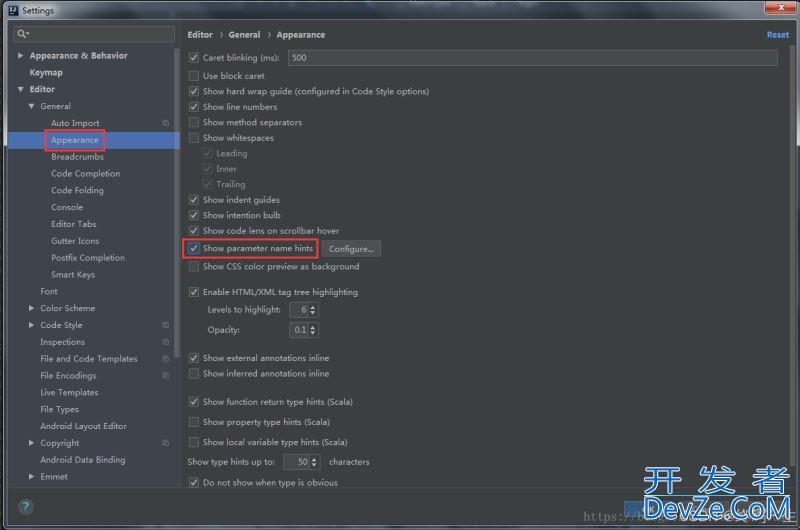Click the IntelliJ icon in the Settings title bar
The height and width of the screenshot is (530, 800).
(13, 10)
